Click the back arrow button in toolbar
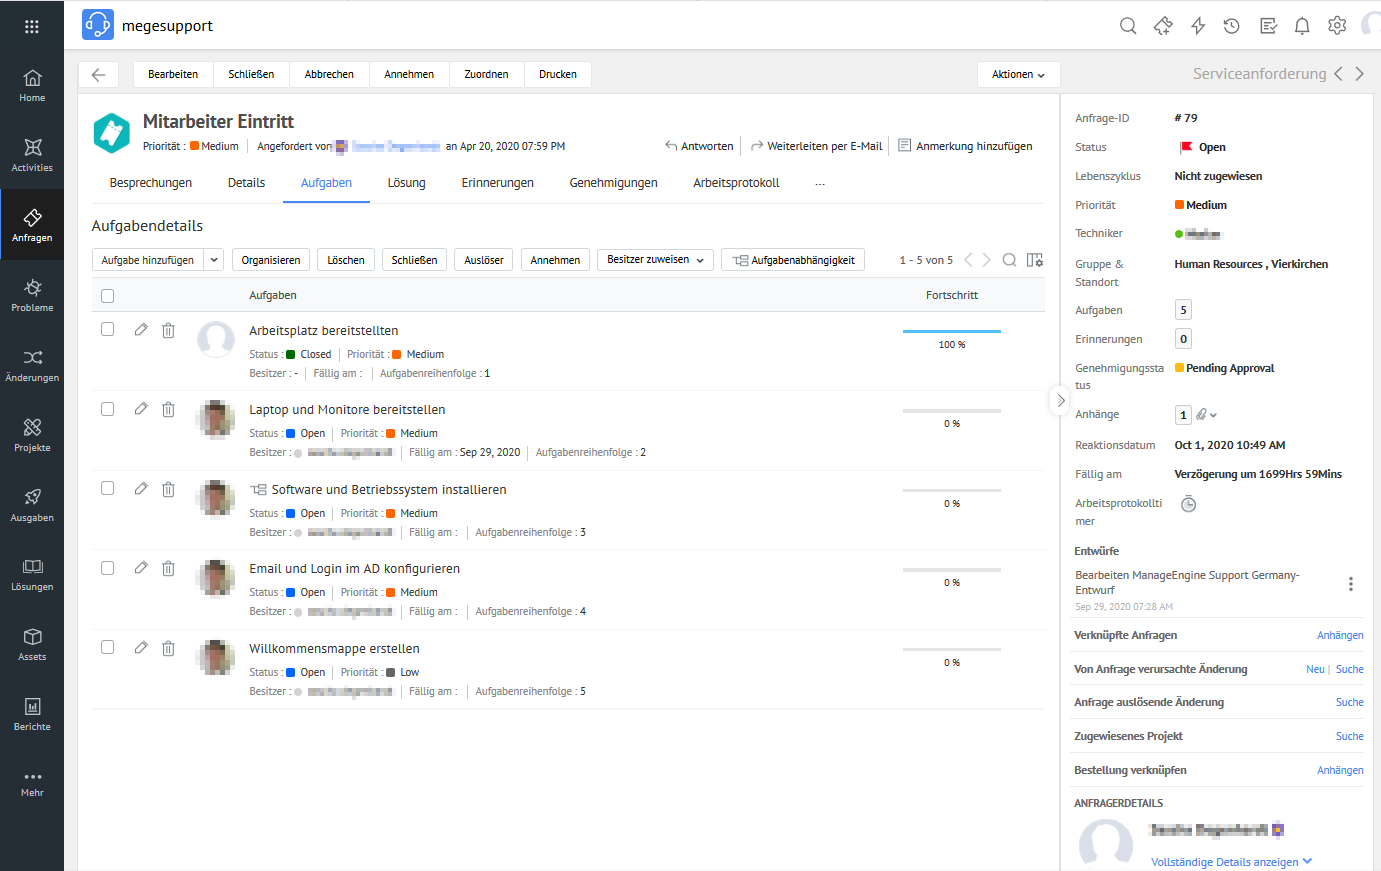Viewport: 1381px width, 871px height. point(98,75)
